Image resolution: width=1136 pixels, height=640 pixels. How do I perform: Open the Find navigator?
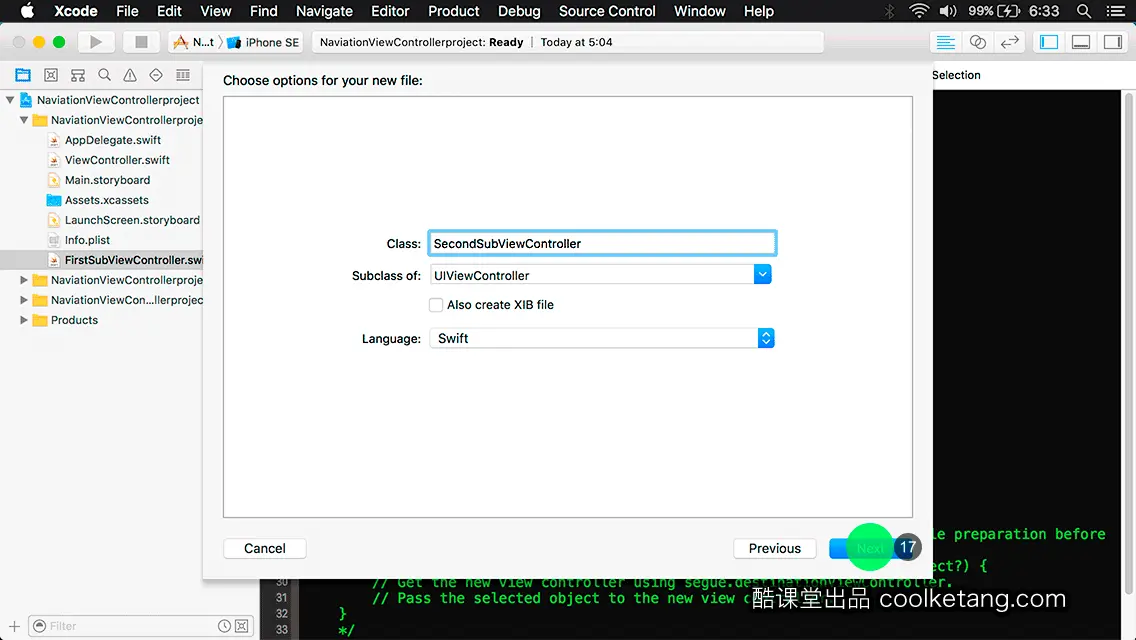[104, 75]
